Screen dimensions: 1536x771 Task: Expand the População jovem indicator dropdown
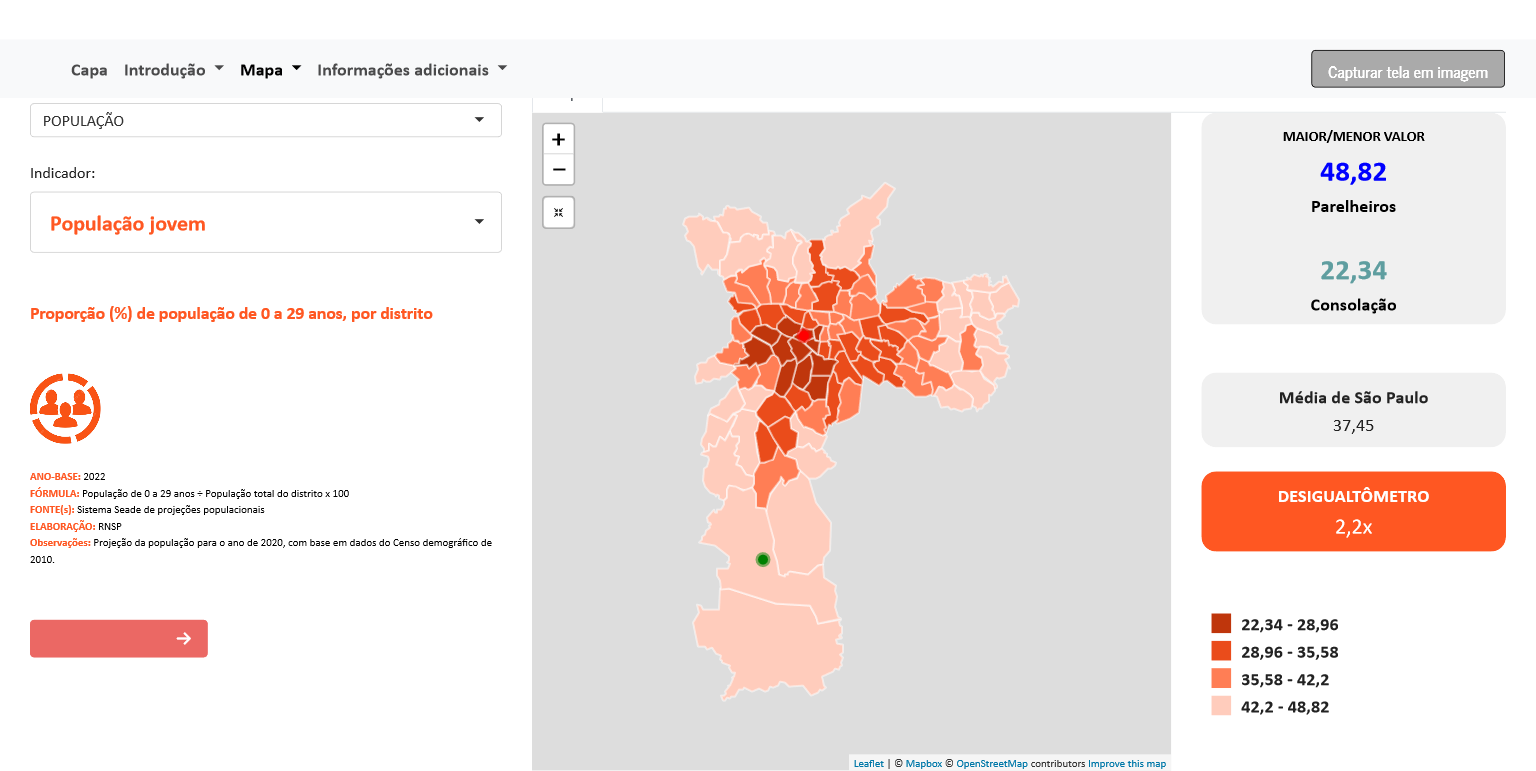[x=265, y=222]
